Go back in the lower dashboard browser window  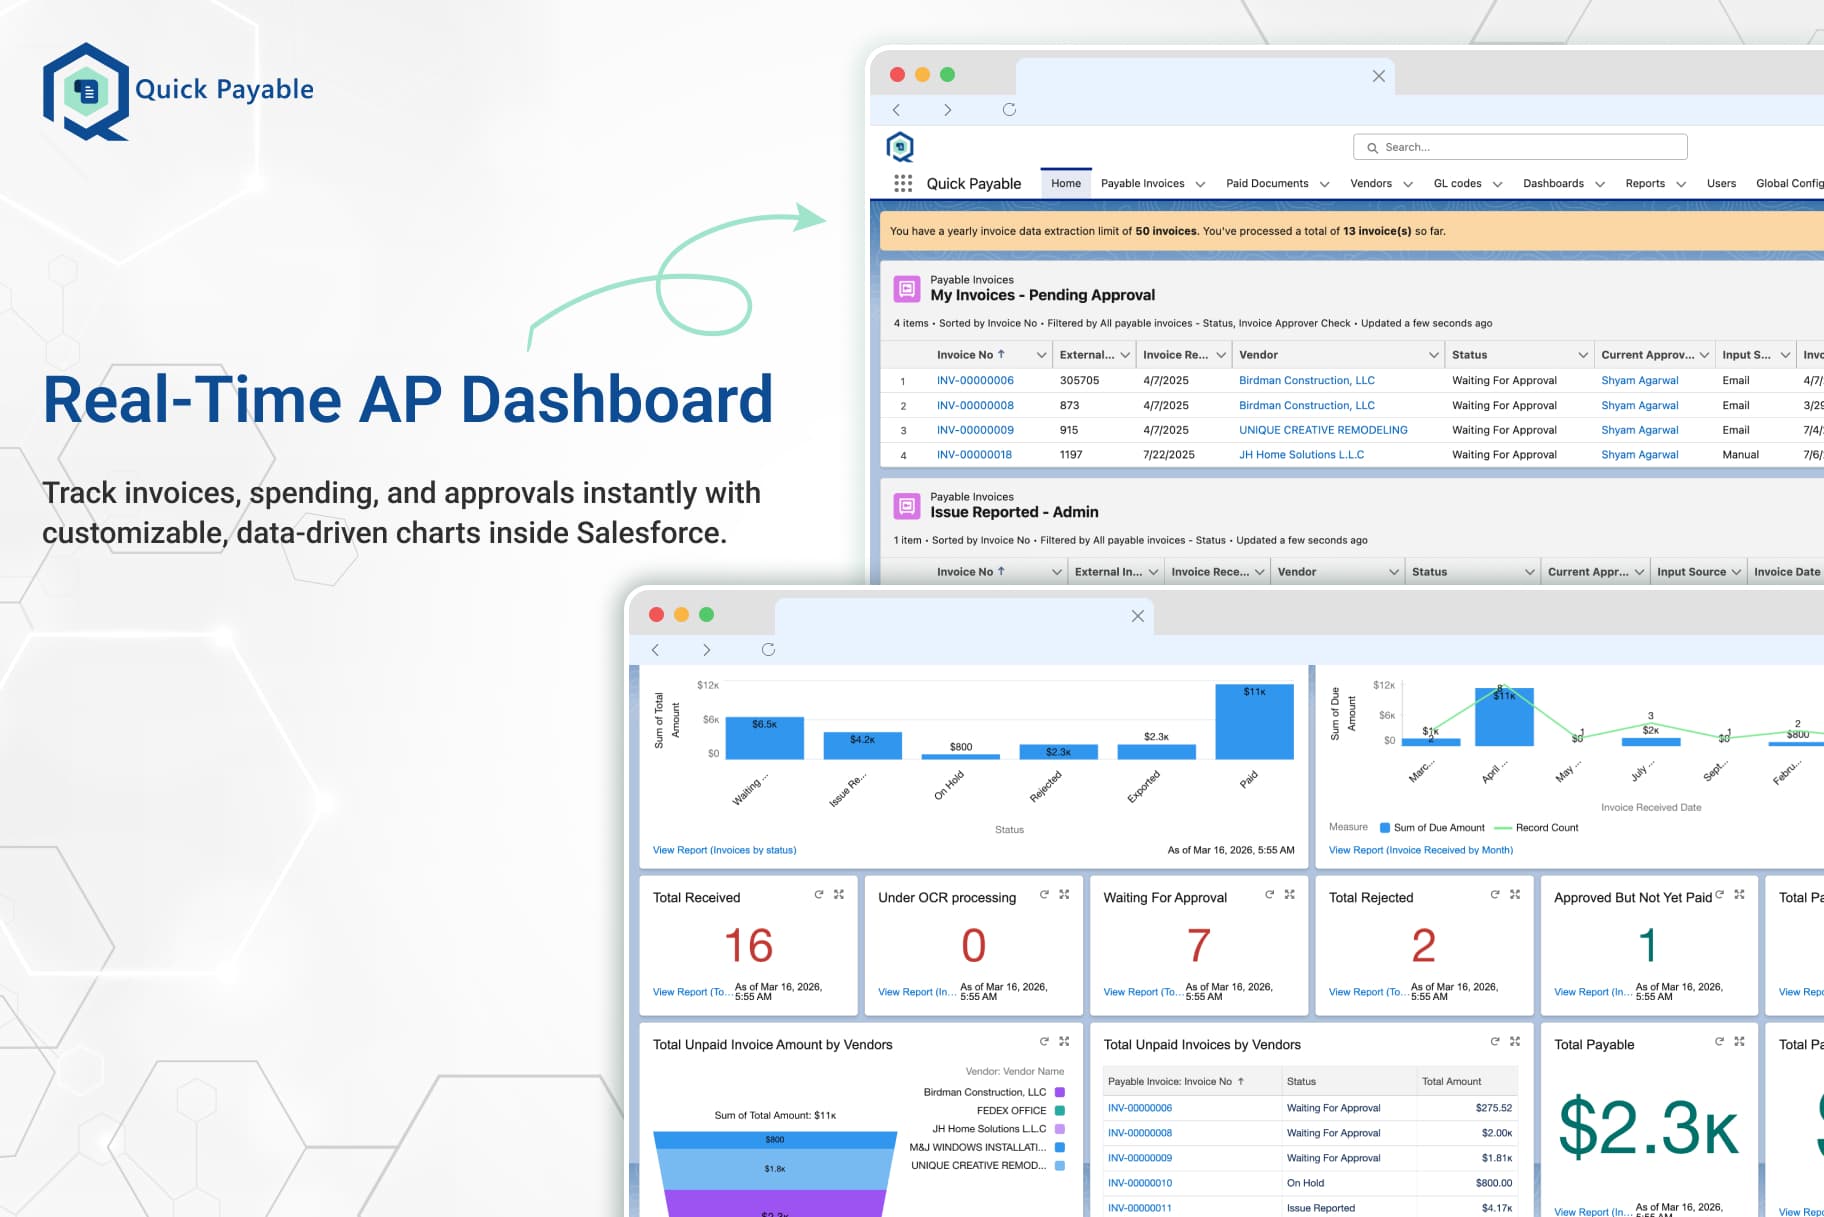pos(655,650)
